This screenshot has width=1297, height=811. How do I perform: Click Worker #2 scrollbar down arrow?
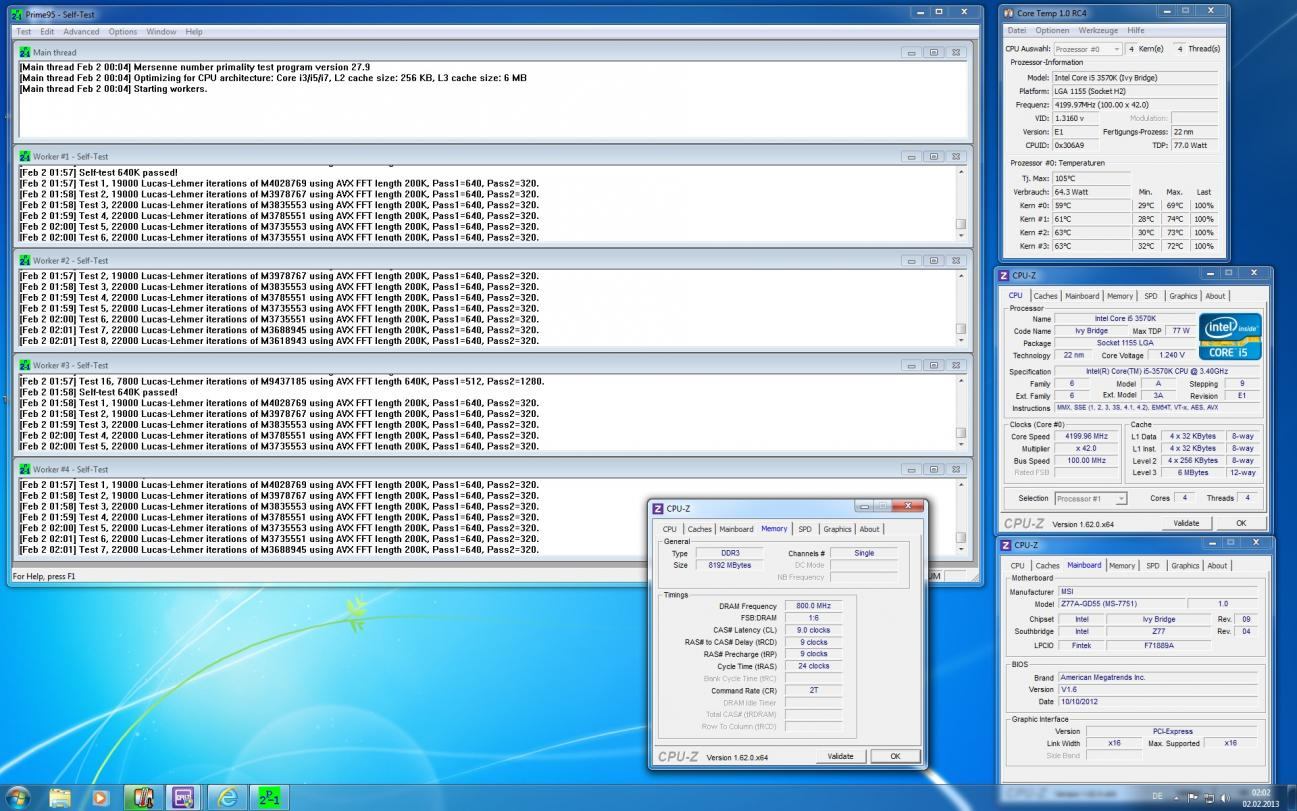click(961, 341)
